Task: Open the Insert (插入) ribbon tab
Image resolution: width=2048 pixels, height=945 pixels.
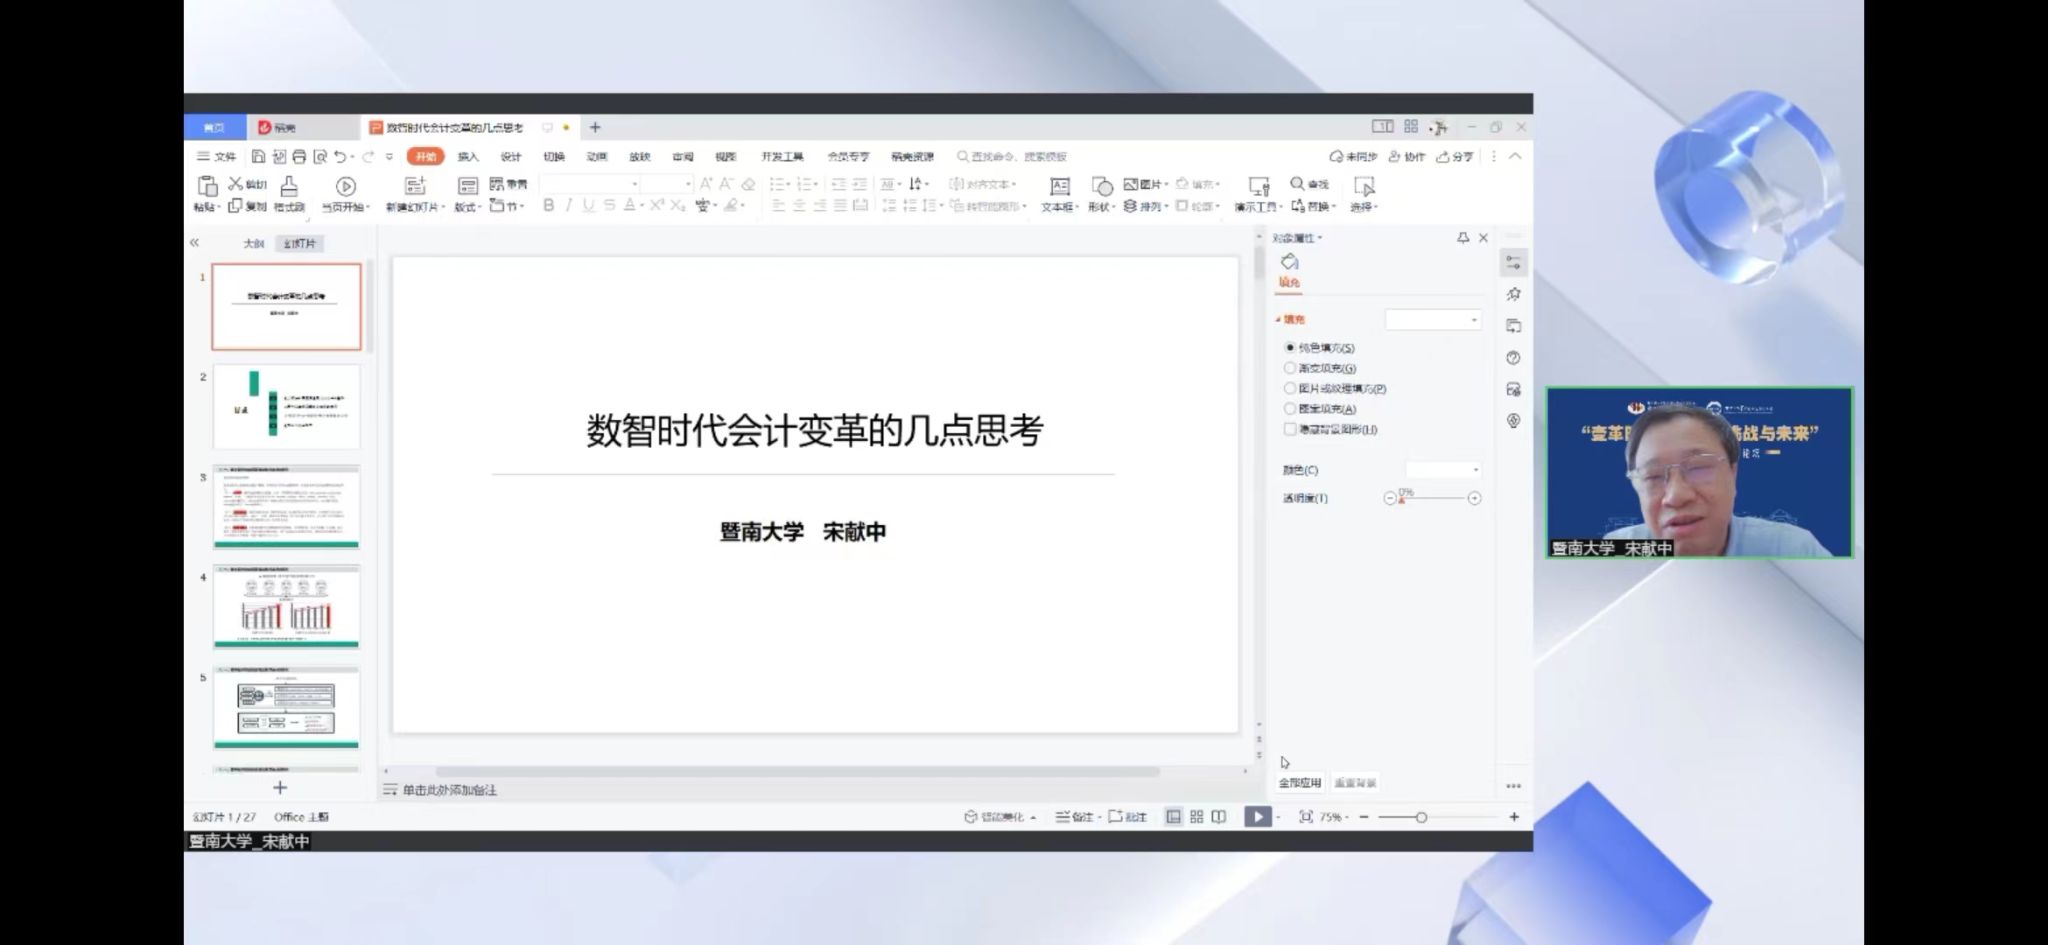Action: (468, 157)
